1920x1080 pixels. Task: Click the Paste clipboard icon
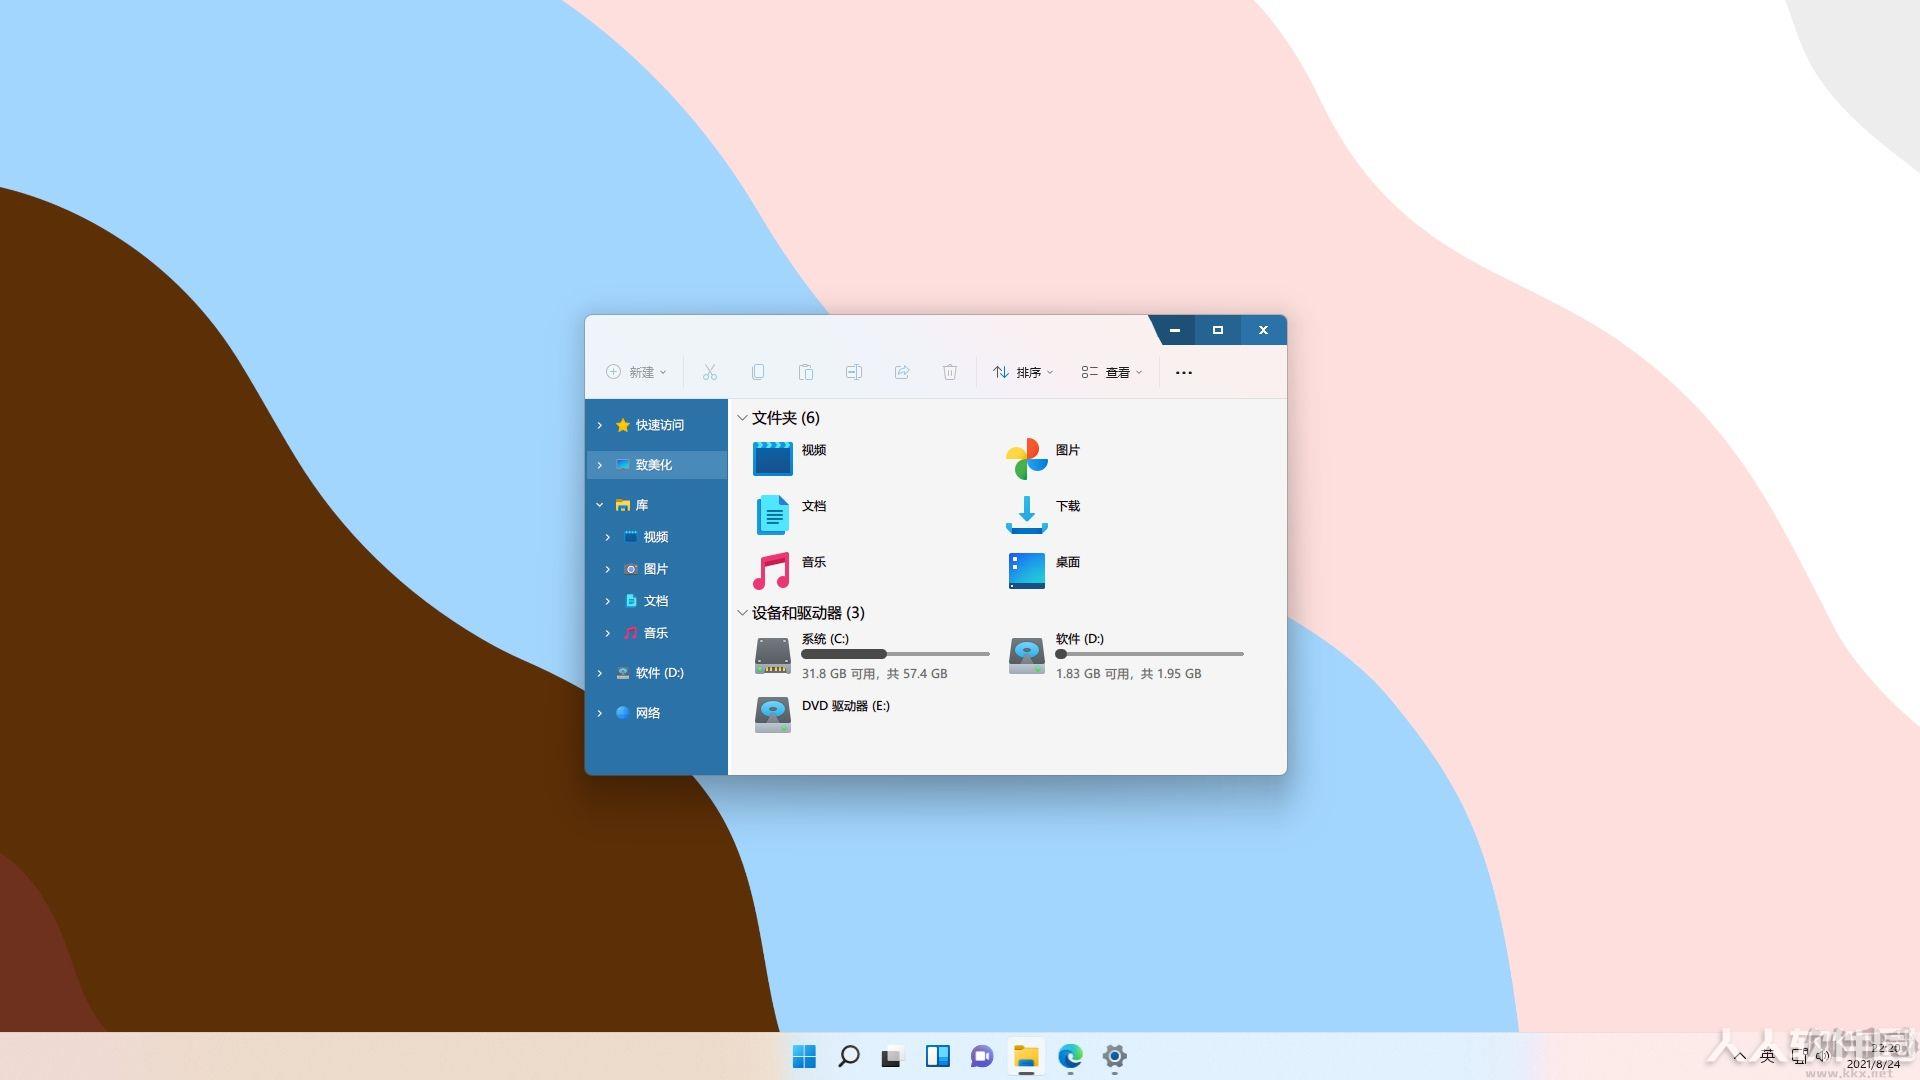point(806,372)
